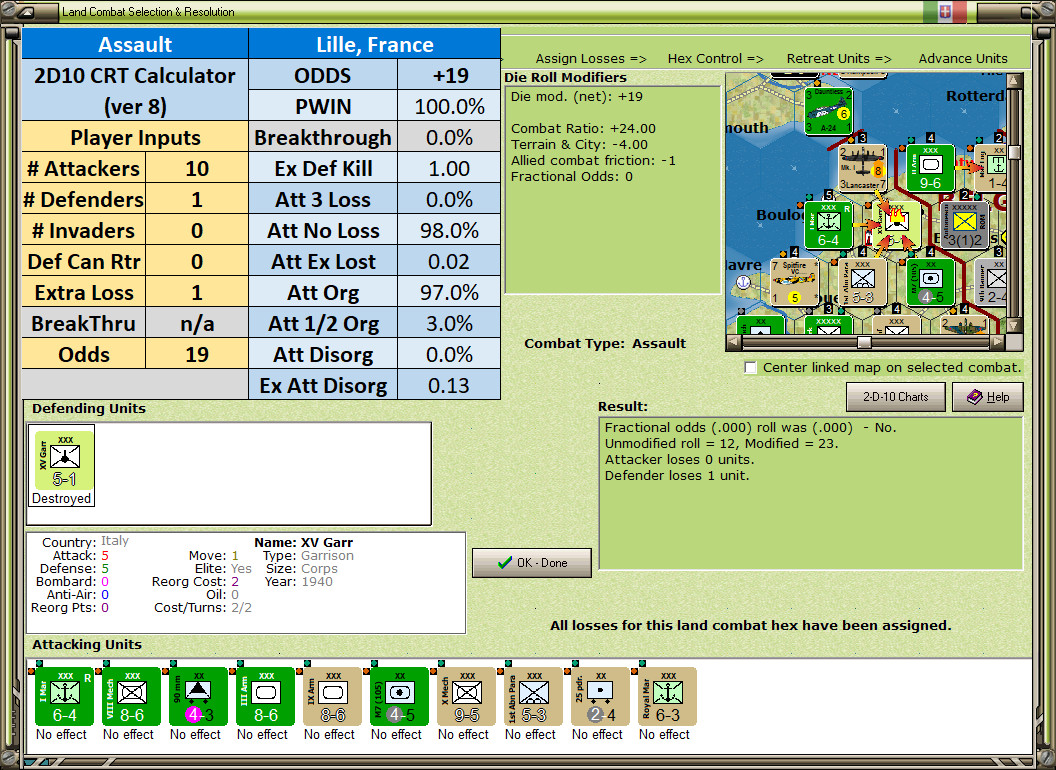Open the Assign Losses step
The width and height of the screenshot is (1056, 770).
591,59
